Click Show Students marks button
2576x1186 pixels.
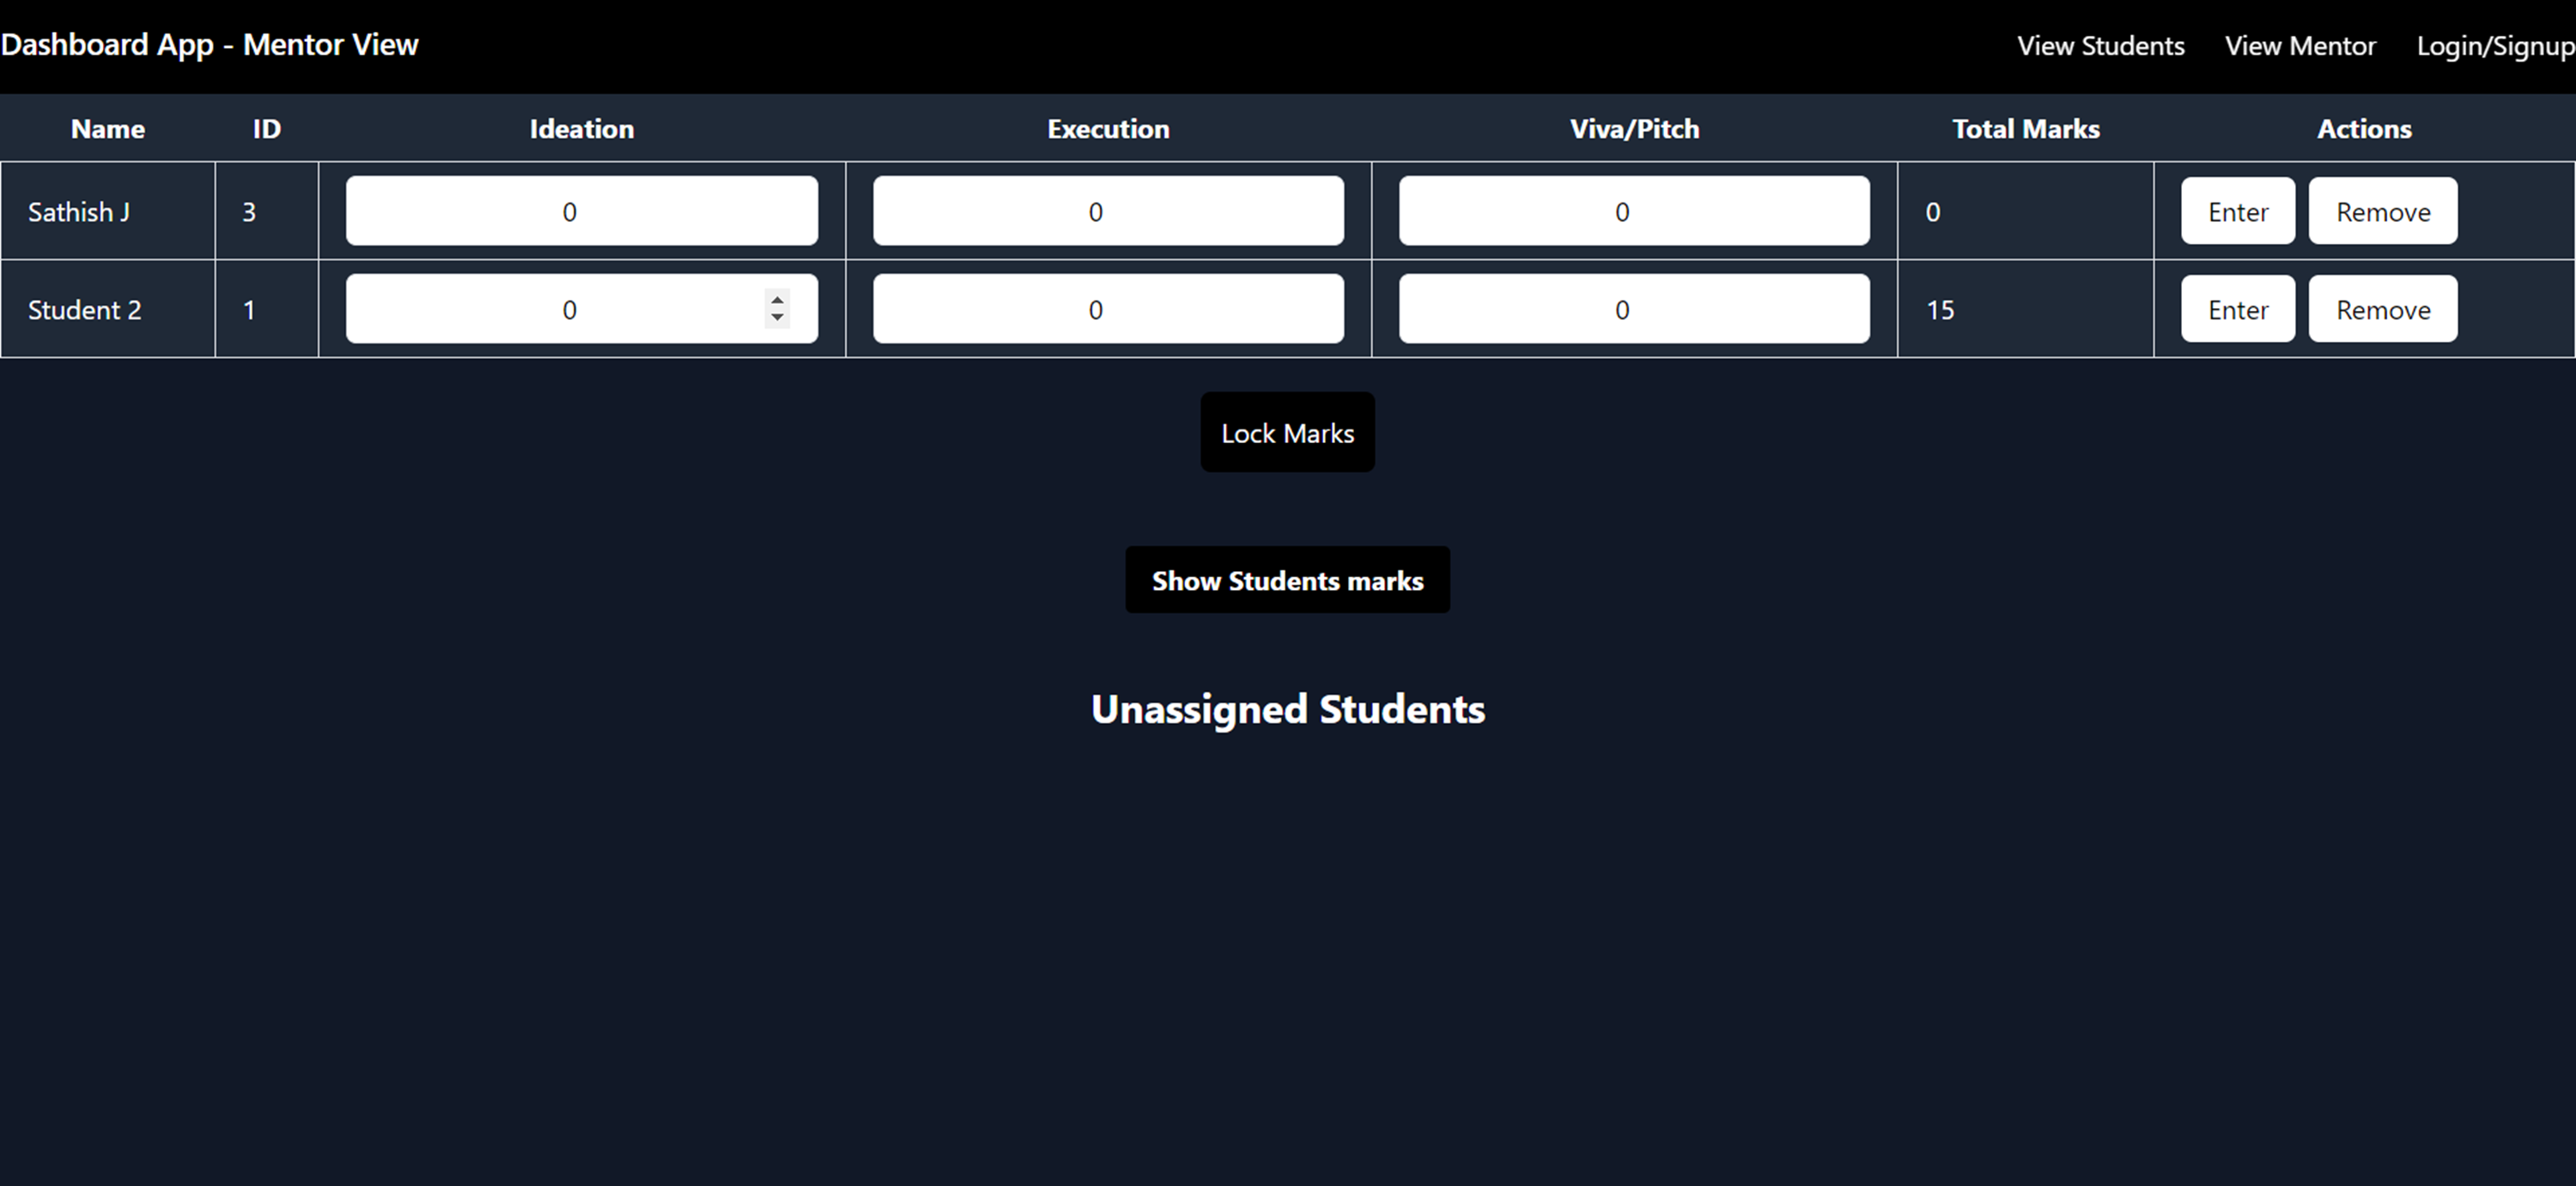(1288, 580)
